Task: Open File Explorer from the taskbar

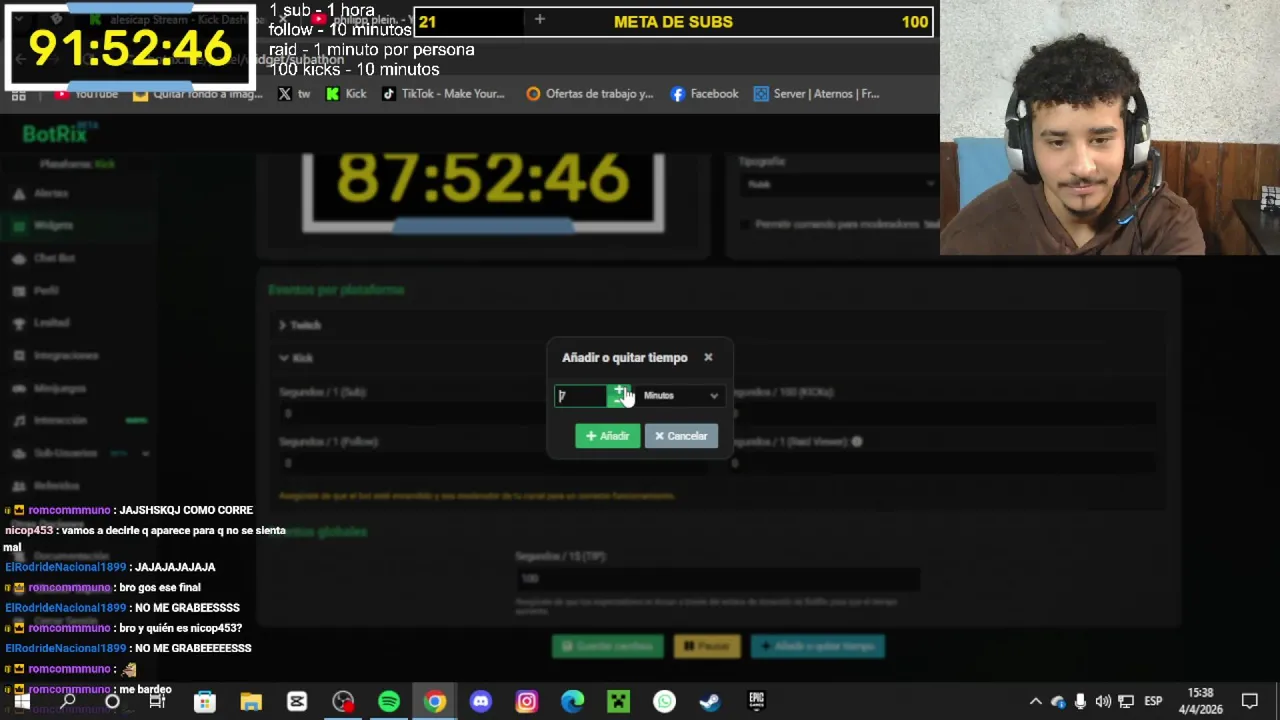Action: (250, 702)
